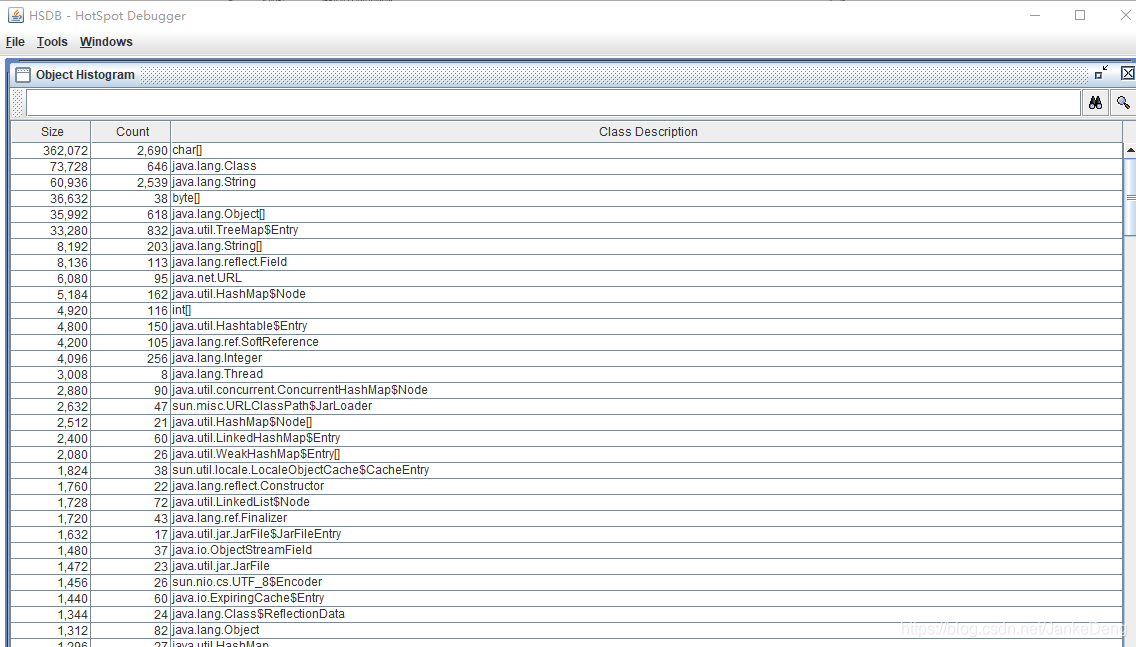Image resolution: width=1136 pixels, height=647 pixels.
Task: Select the java.net.URL row
Action: (567, 277)
